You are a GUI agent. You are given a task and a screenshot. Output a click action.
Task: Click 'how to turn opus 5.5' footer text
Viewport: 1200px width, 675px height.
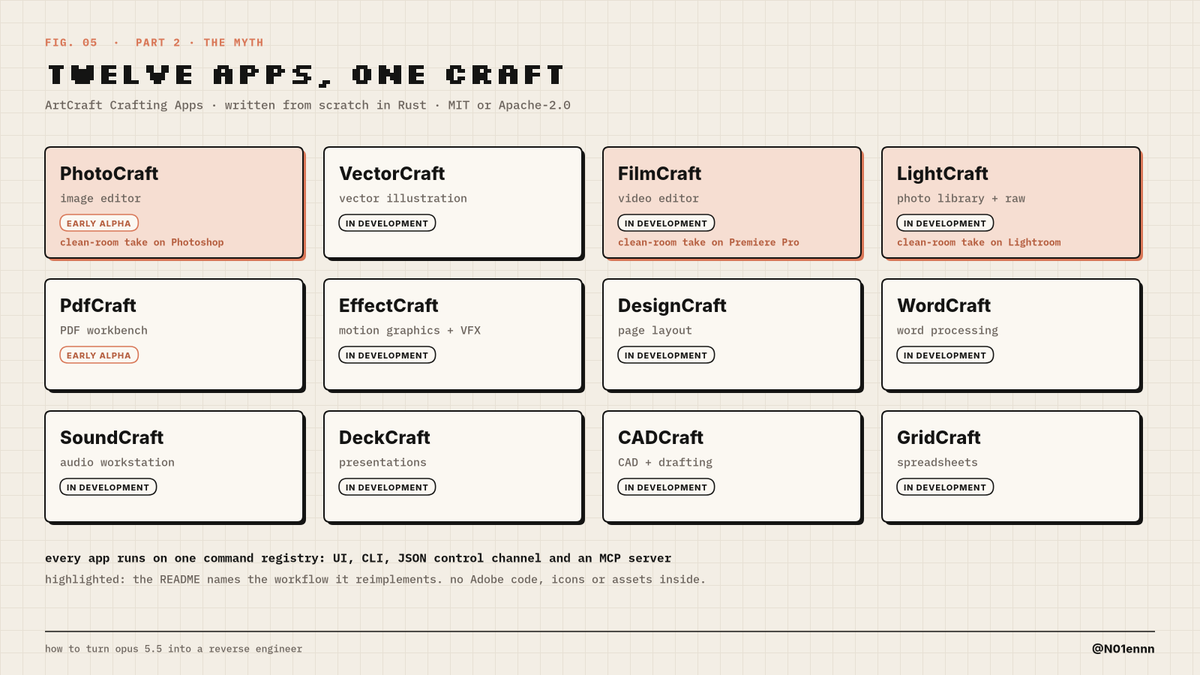173,649
